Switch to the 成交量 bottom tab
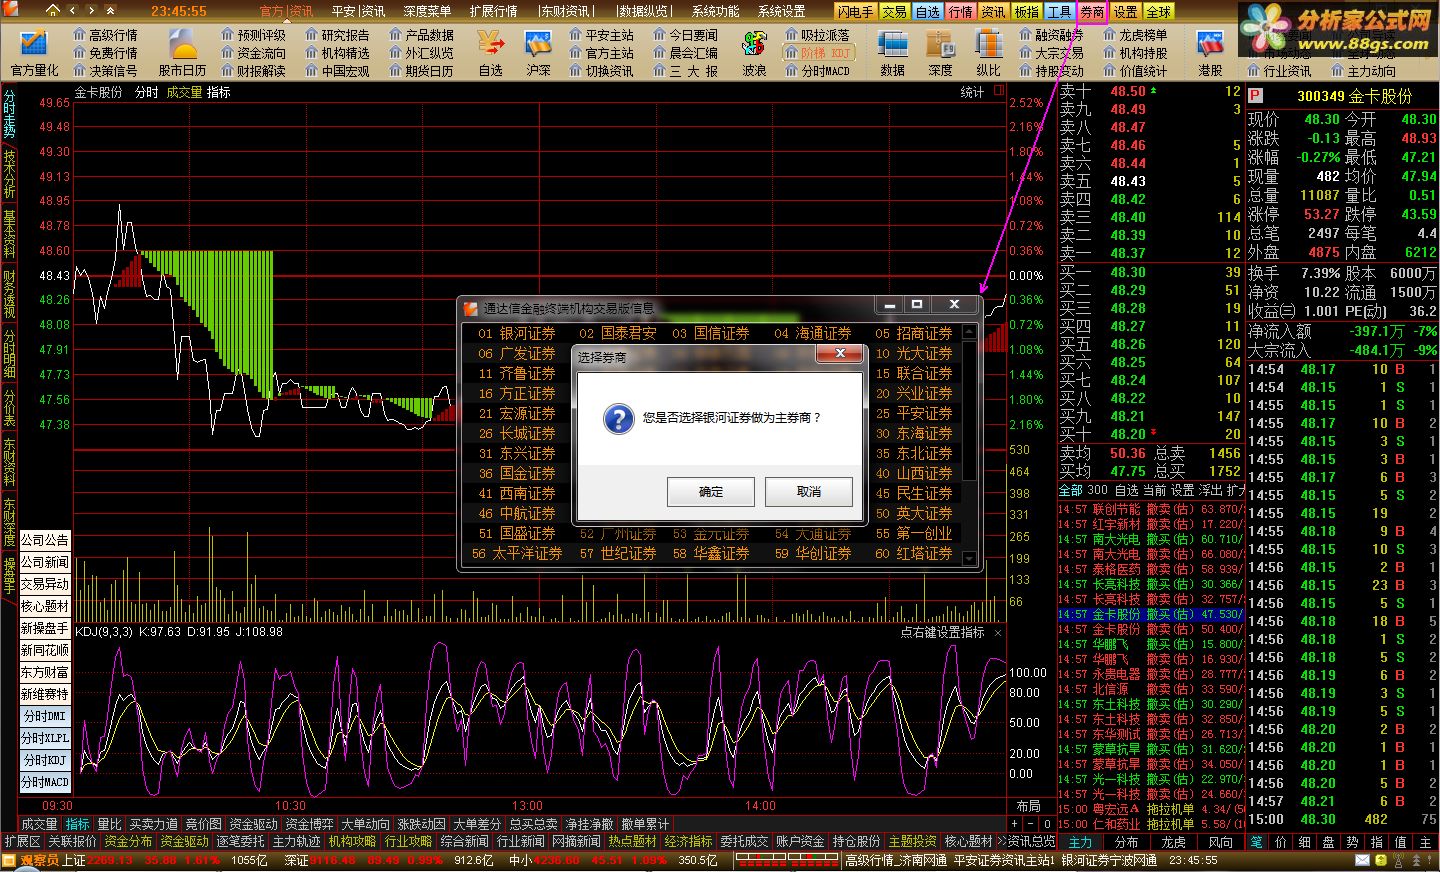Viewport: 1440px width, 872px height. point(39,825)
